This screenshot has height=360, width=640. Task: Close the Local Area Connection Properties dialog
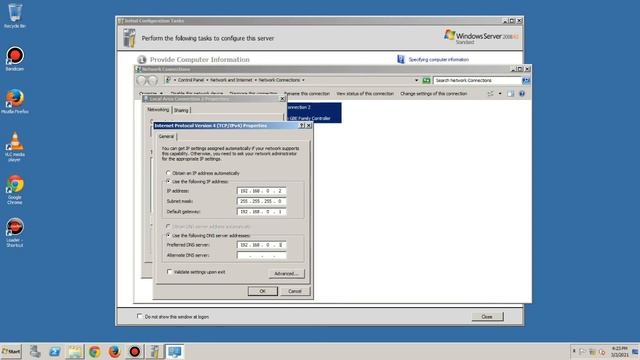pos(282,99)
